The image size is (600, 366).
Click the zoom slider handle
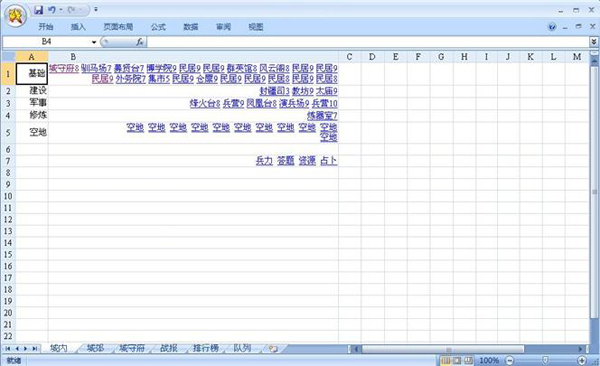(545, 360)
